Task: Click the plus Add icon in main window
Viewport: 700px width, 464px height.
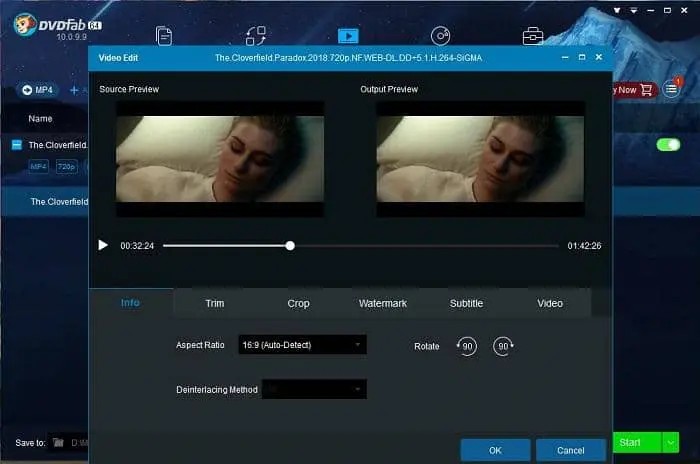Action: pos(74,91)
